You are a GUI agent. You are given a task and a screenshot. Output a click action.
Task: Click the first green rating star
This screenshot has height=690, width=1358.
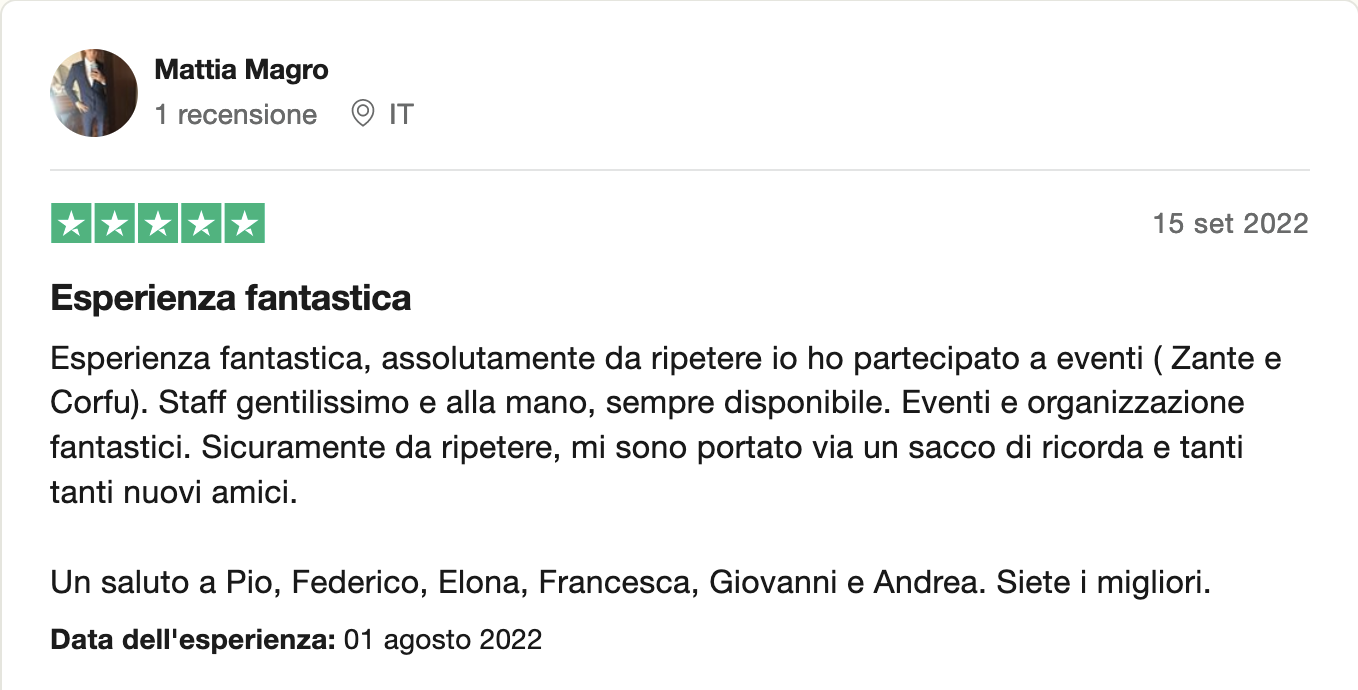click(x=71, y=224)
